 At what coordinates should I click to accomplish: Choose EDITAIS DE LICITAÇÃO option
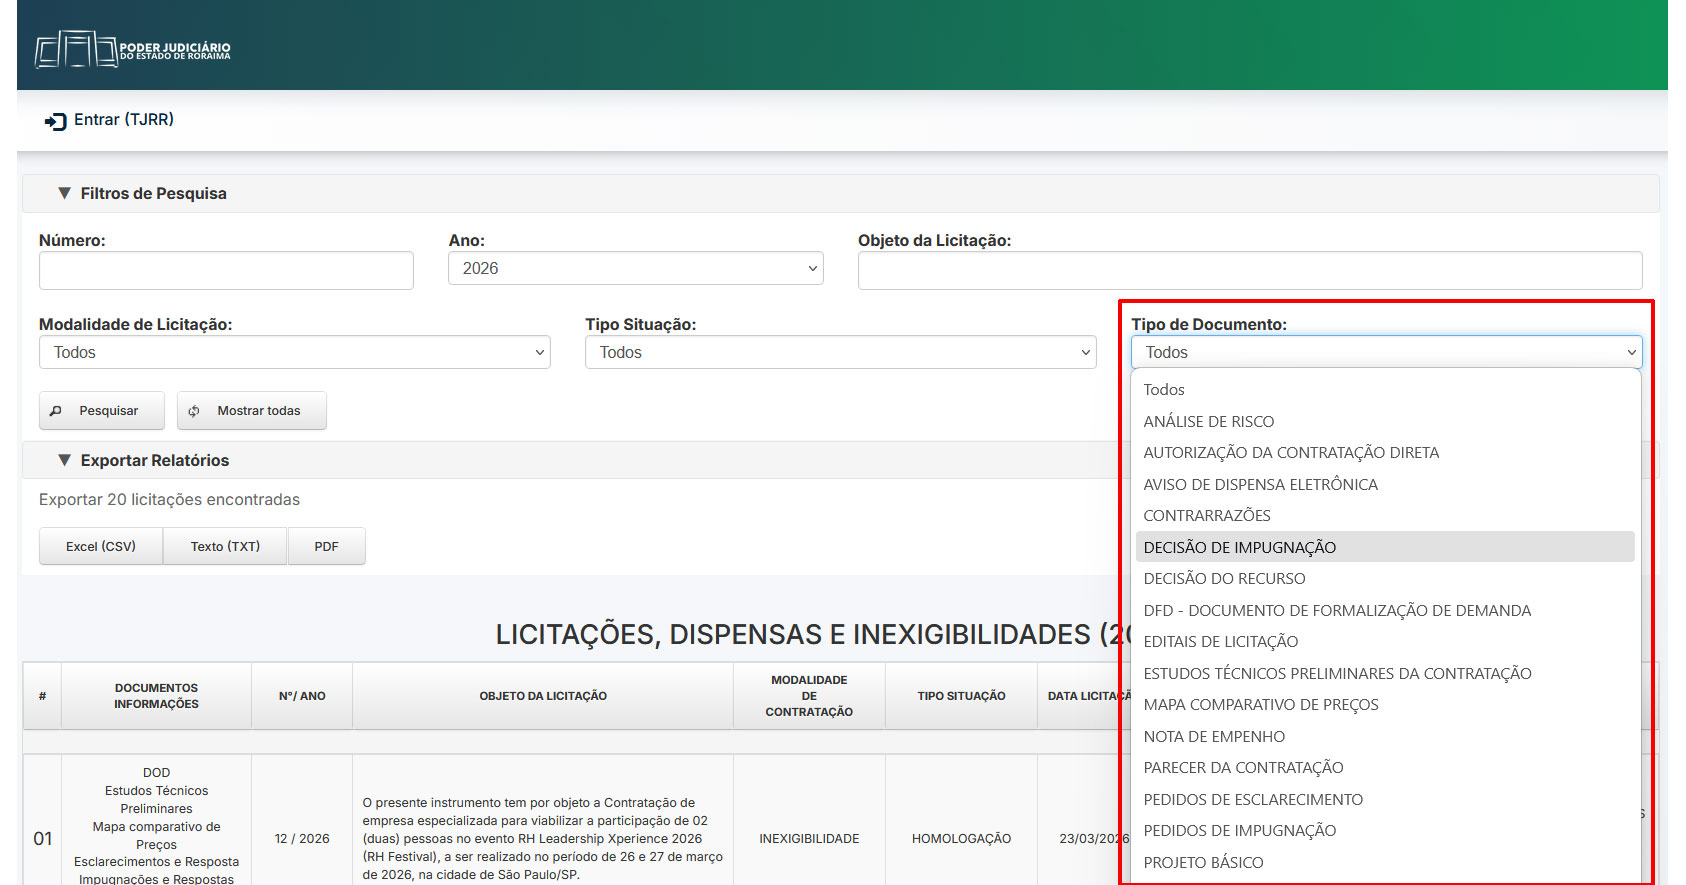pos(1220,642)
